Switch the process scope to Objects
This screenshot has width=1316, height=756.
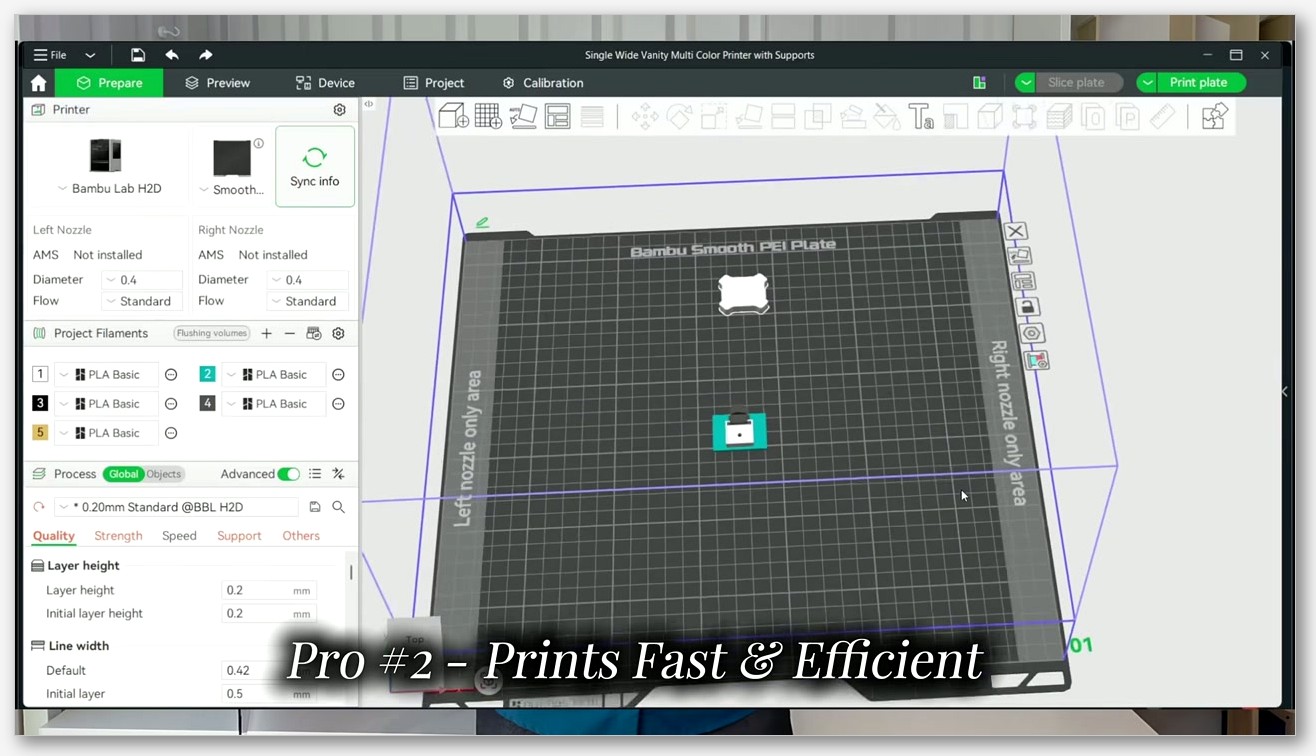pos(164,474)
